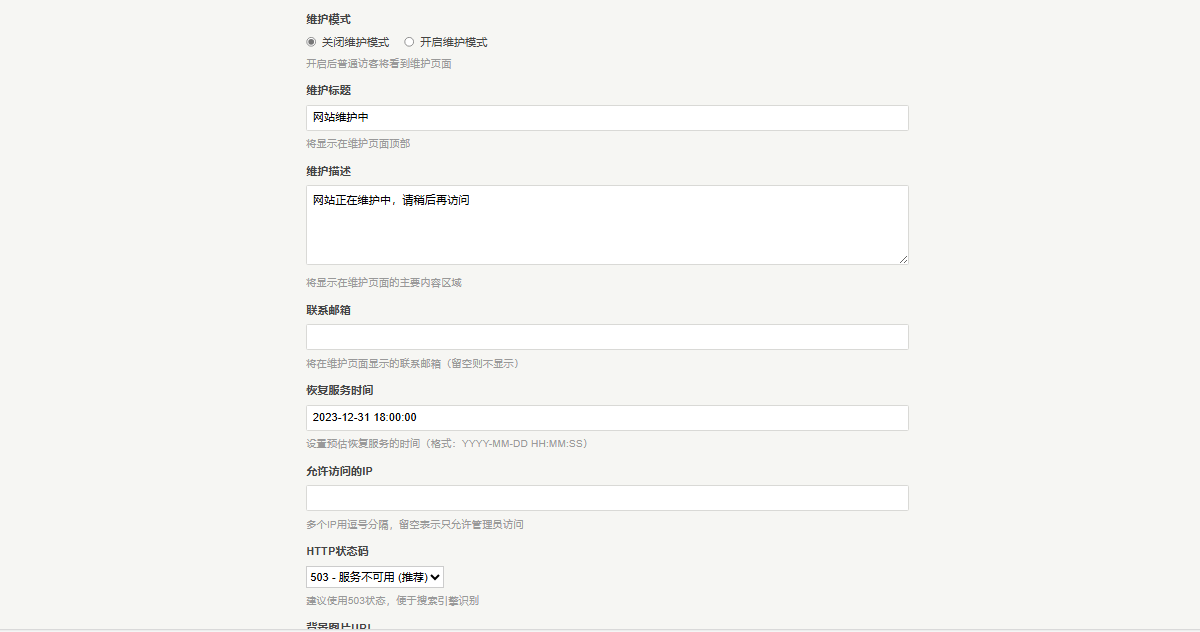
Task: Focus the empty 联系邮箱 field
Action: [607, 337]
